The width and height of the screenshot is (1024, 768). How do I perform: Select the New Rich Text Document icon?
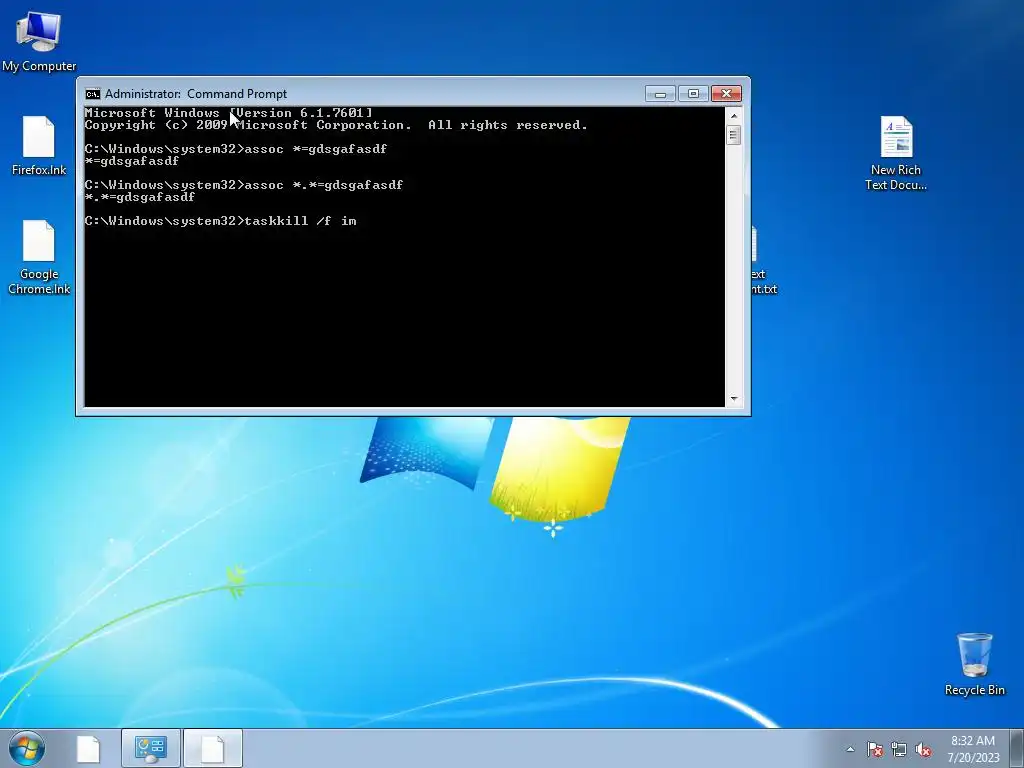coord(896,153)
